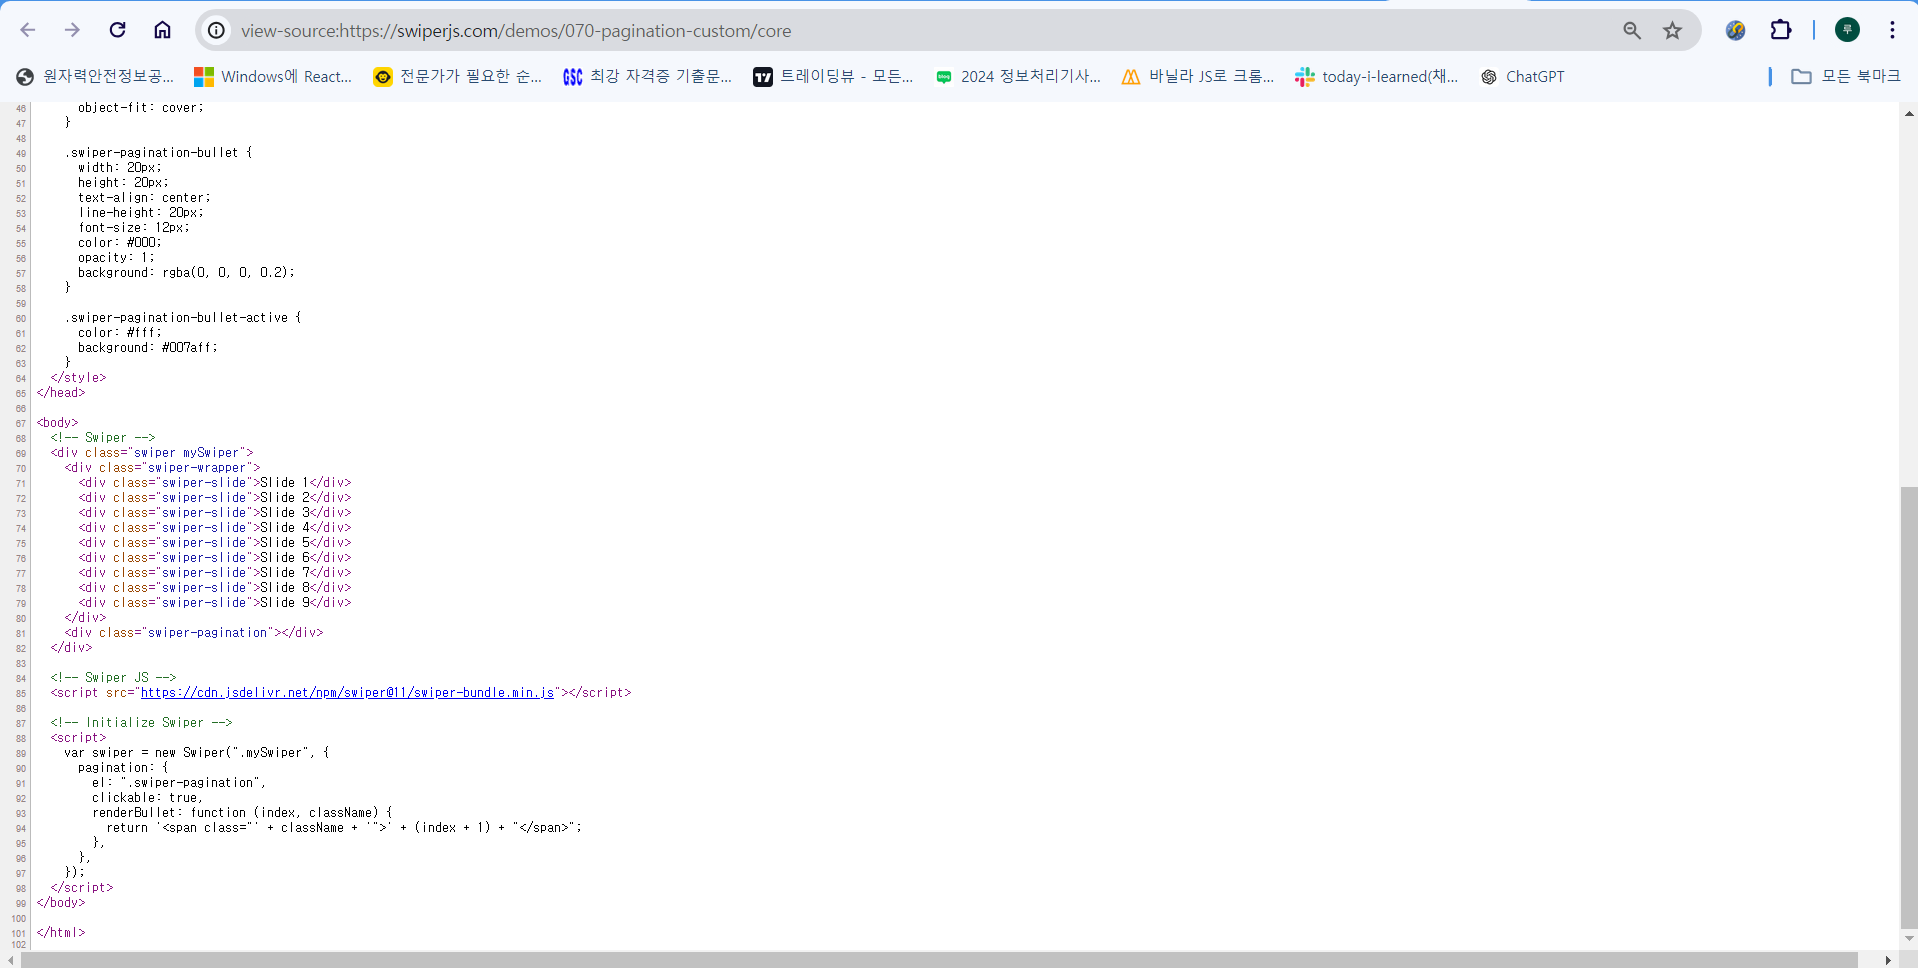The width and height of the screenshot is (1918, 968).
Task: Open the 트레이딩뷰 bookmark
Action: 833,76
